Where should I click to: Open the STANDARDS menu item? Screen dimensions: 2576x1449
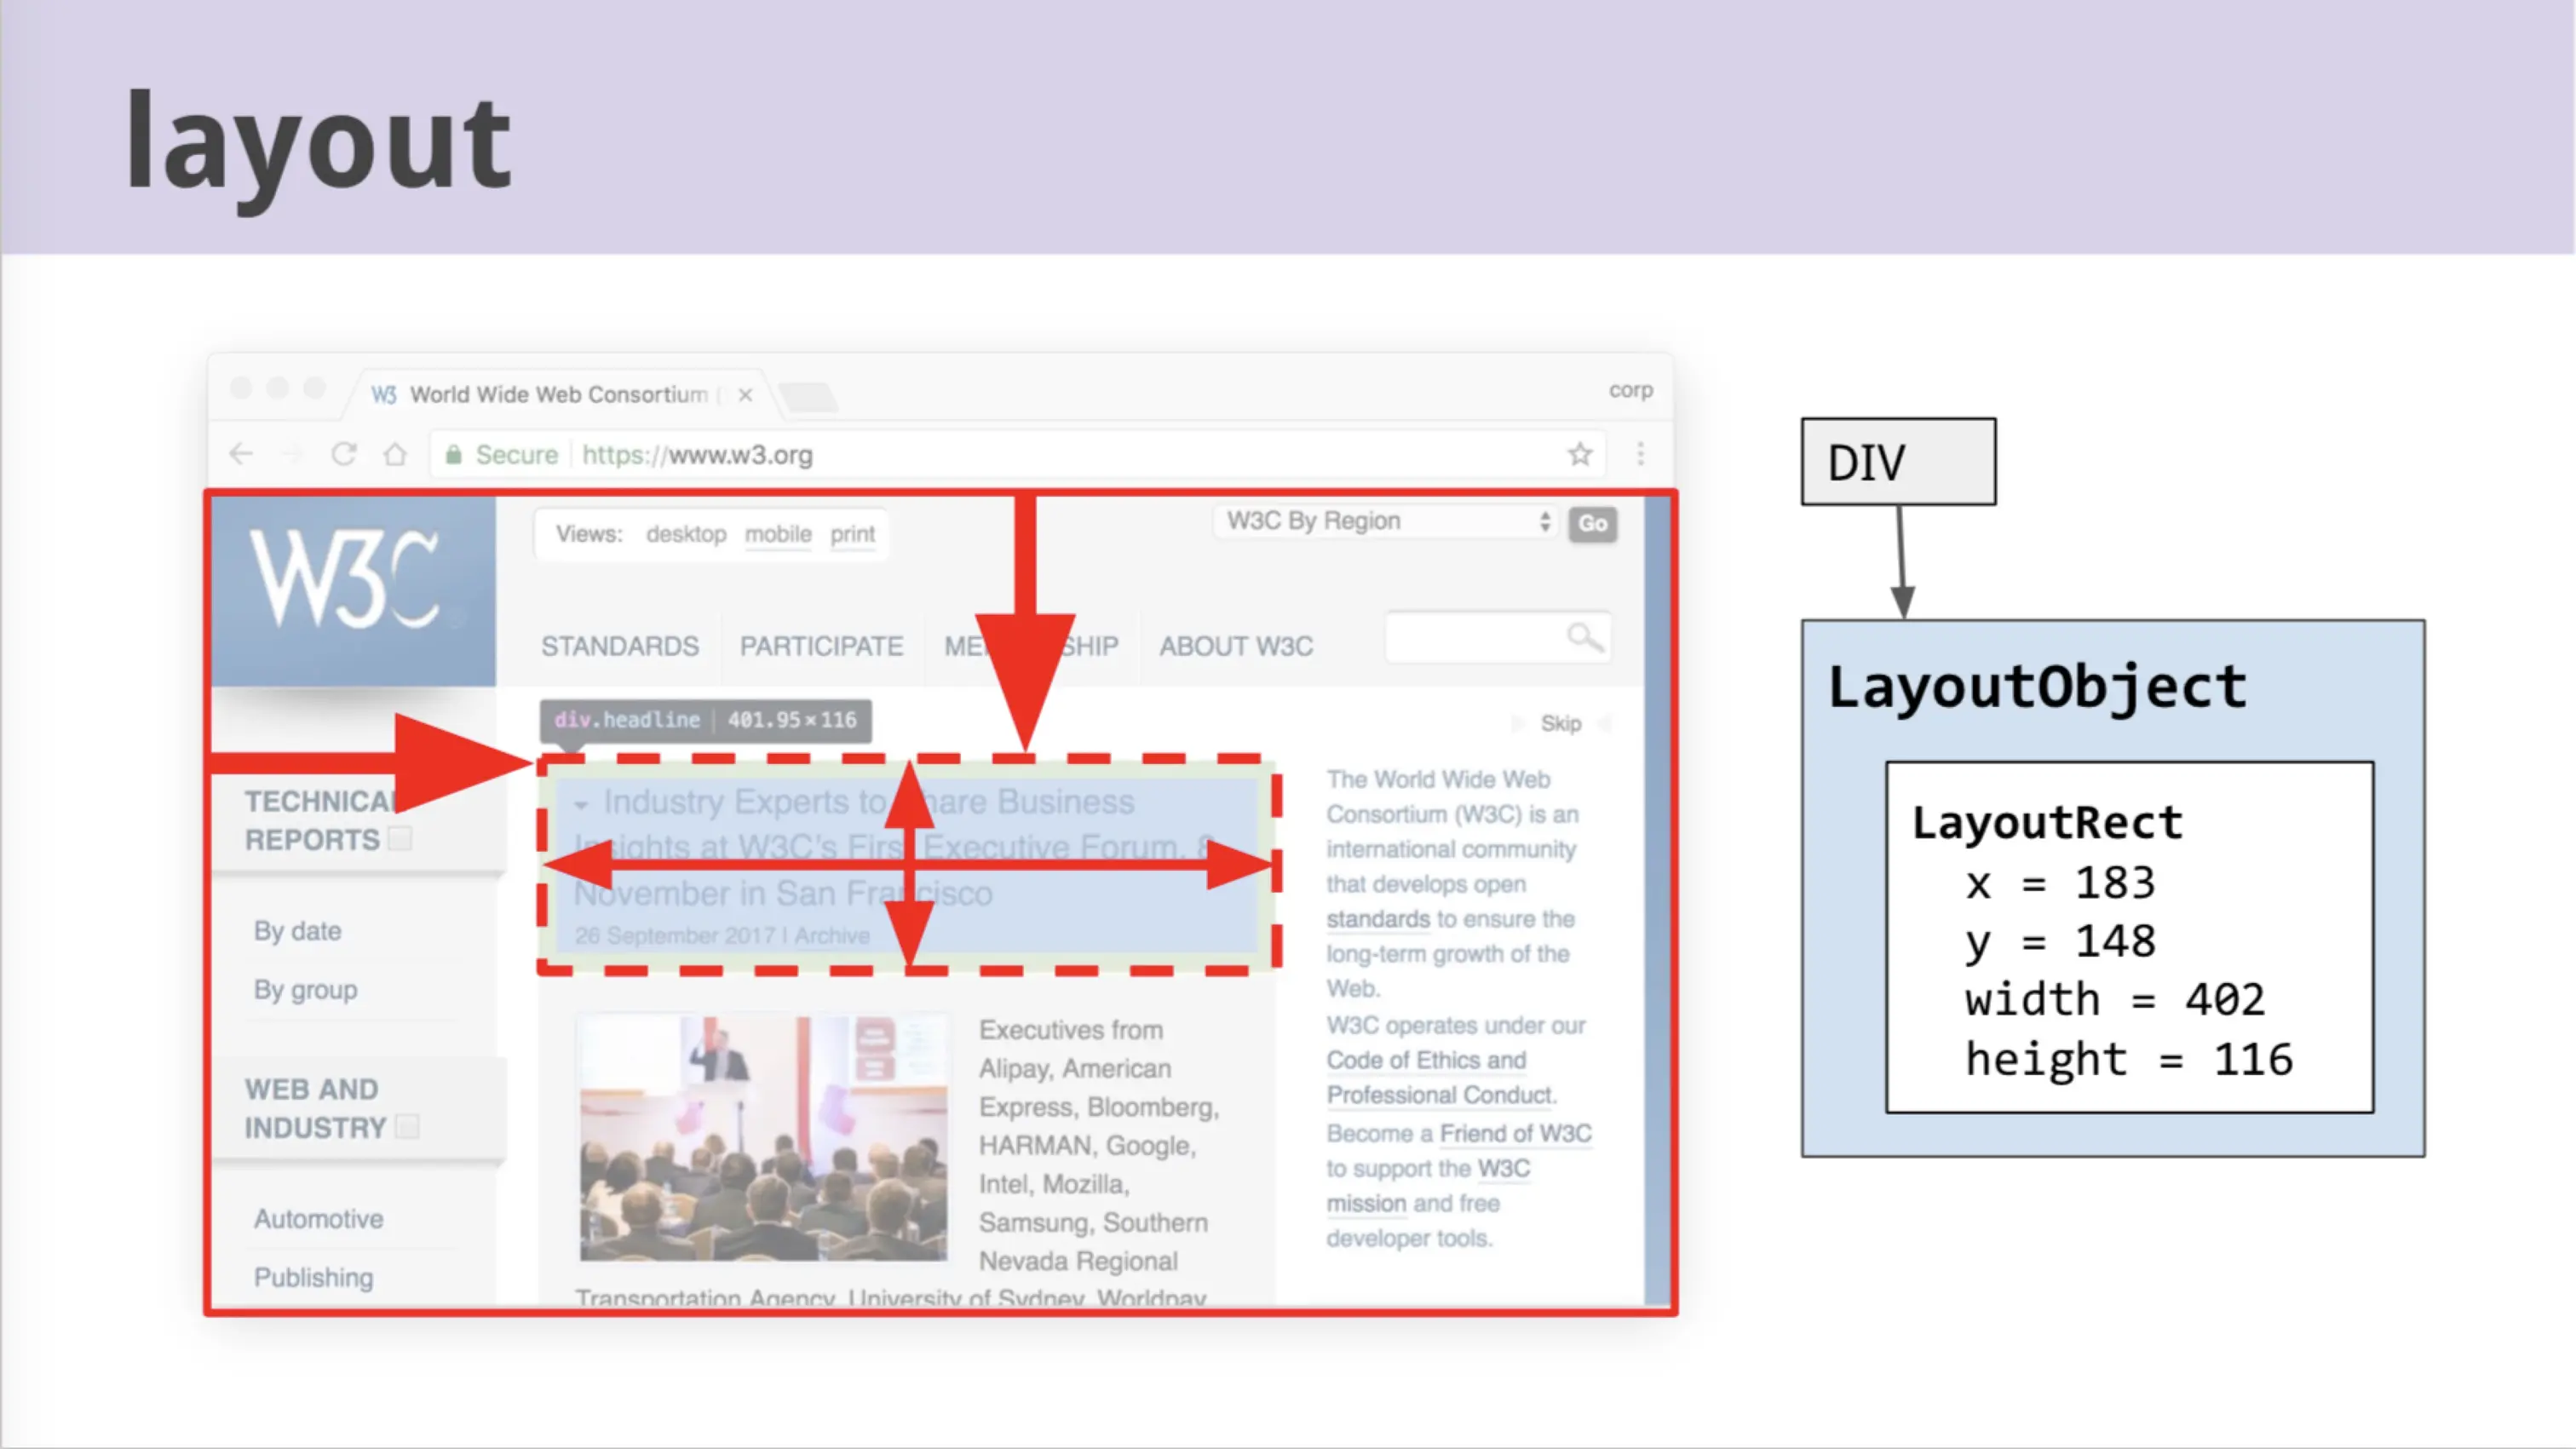click(x=620, y=646)
